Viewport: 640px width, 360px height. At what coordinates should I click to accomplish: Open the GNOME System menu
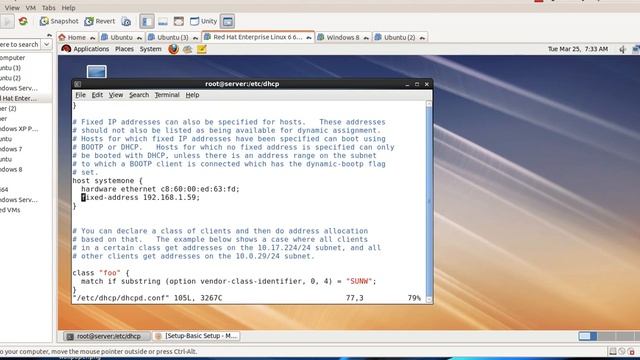pos(151,49)
